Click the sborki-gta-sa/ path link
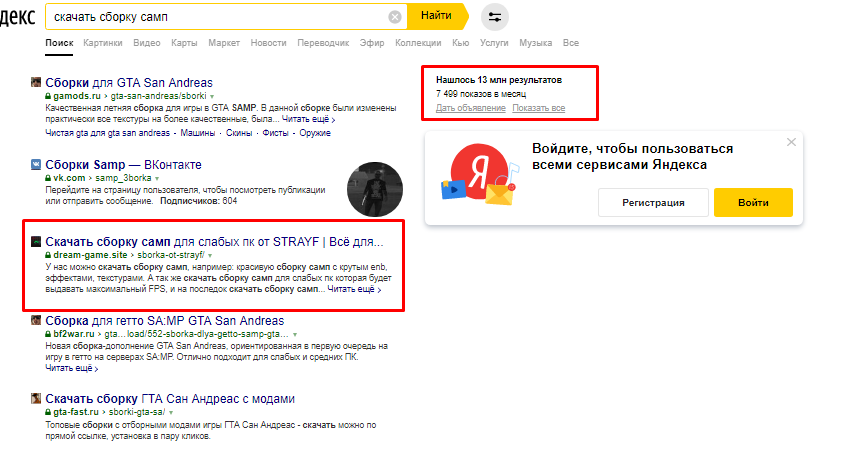The image size is (862, 452). [x=137, y=412]
